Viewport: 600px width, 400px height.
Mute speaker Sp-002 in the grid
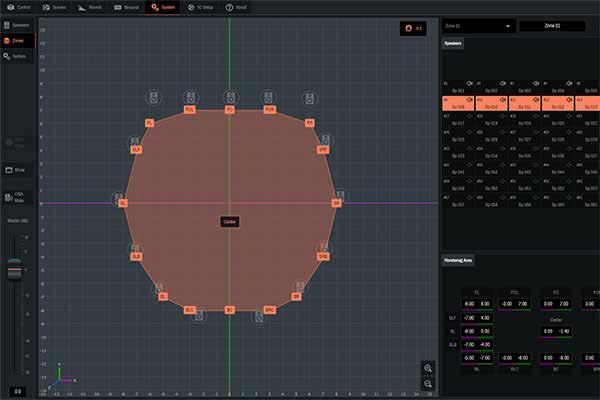(503, 83)
